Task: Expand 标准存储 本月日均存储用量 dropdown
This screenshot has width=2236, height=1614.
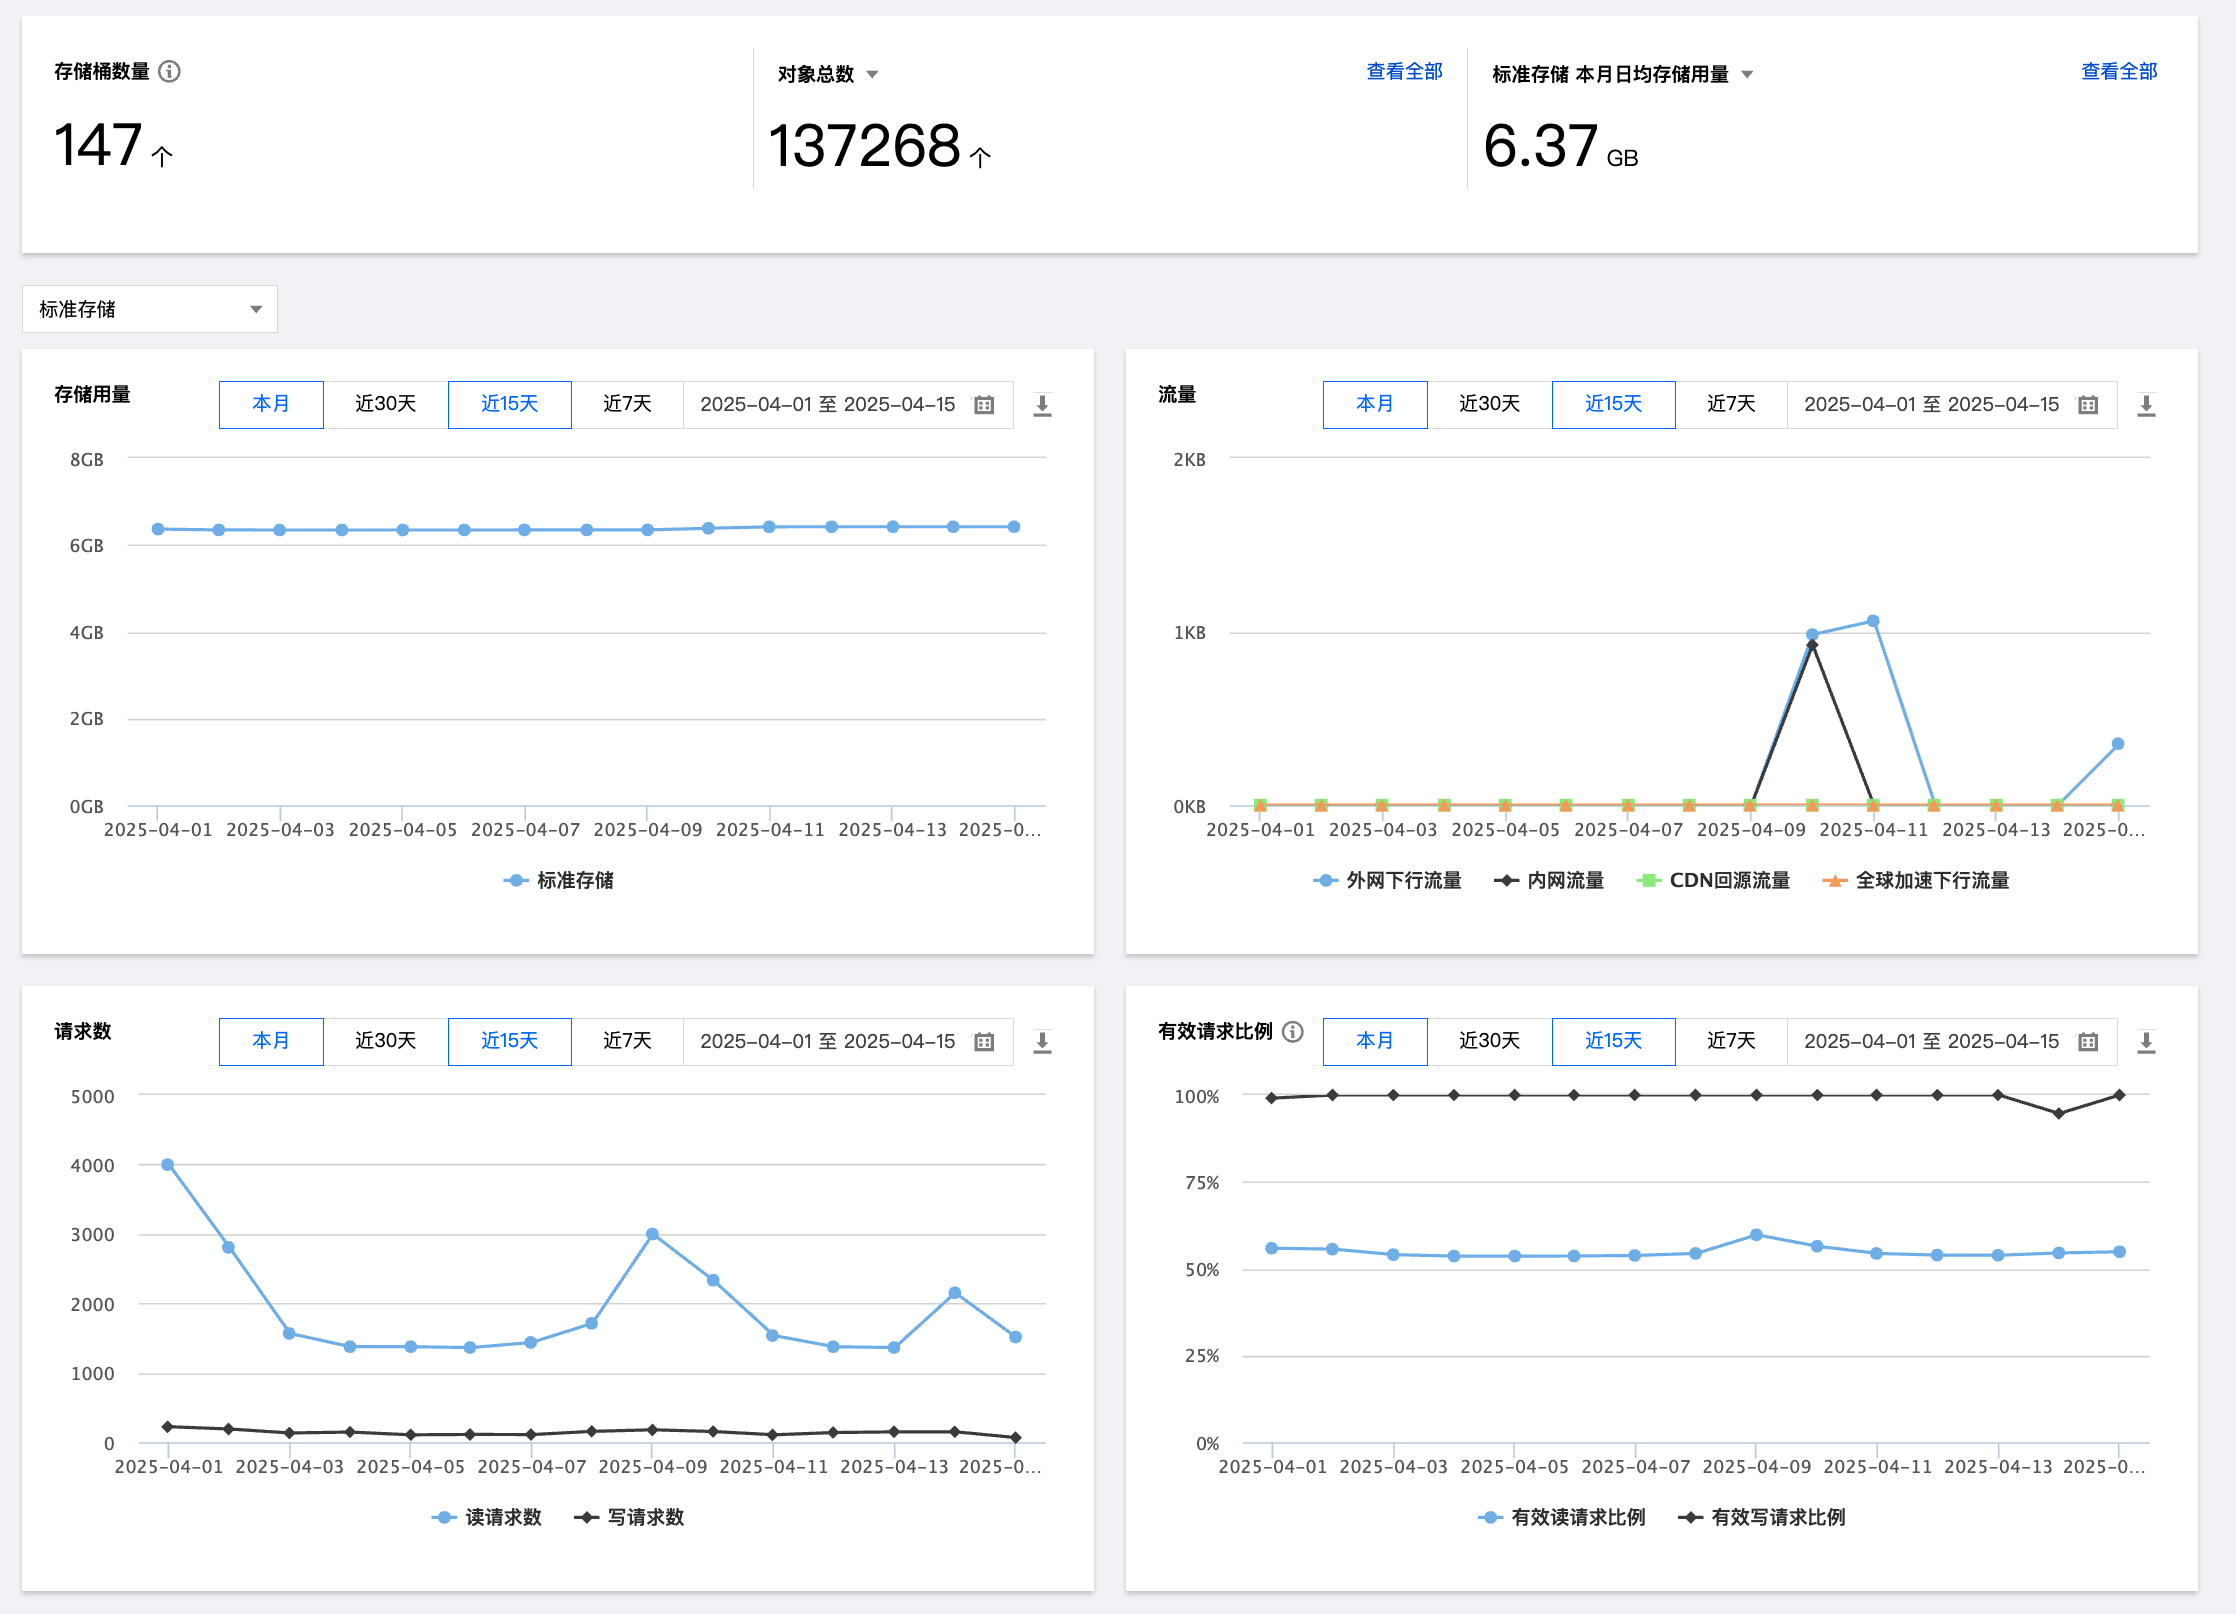Action: [1747, 74]
